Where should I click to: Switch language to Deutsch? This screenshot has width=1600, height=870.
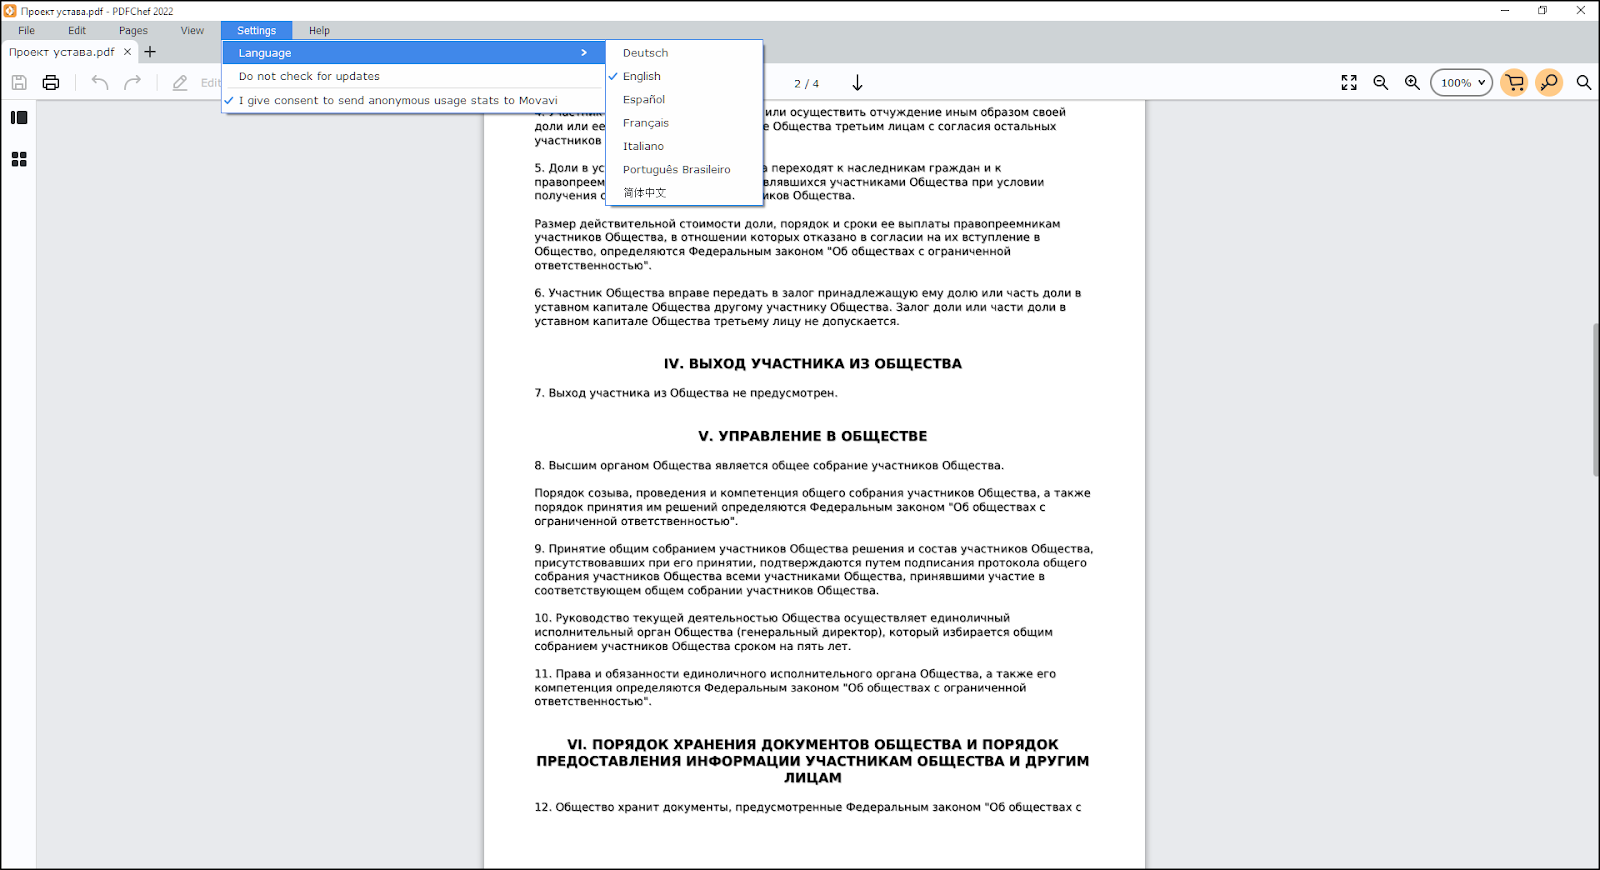pyautogui.click(x=645, y=53)
